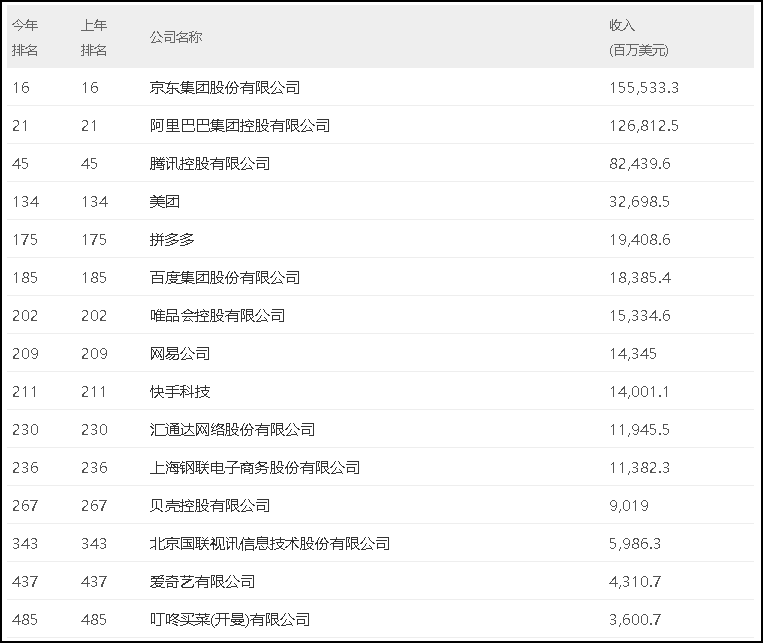The width and height of the screenshot is (763, 643).
Task: Click this year's rank 211 for 快手科技
Action: click(x=24, y=391)
